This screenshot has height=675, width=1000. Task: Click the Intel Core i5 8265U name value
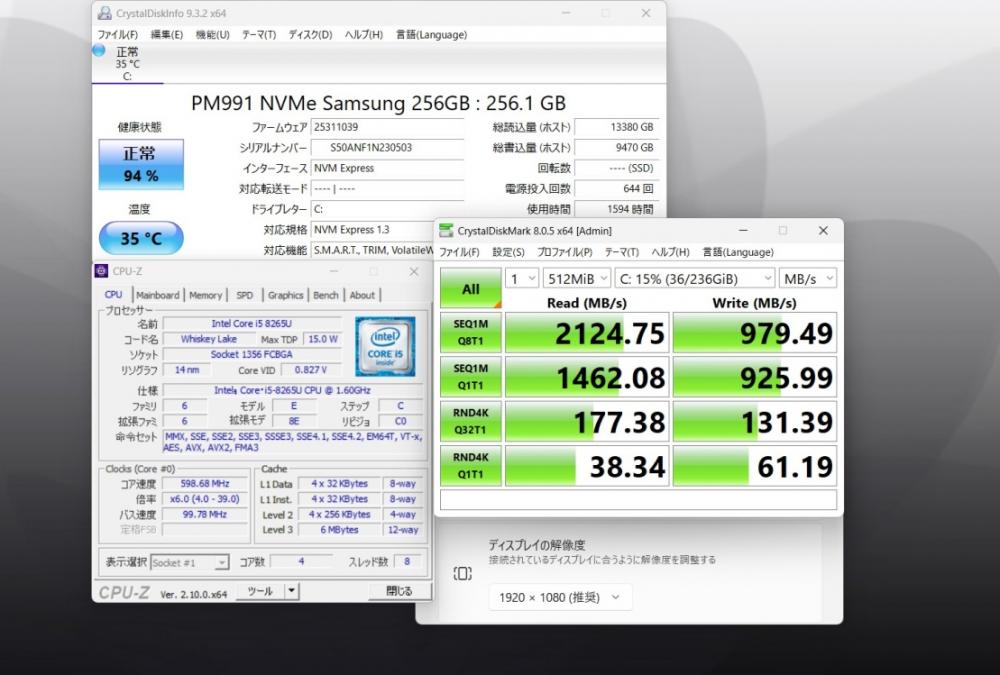coord(252,323)
